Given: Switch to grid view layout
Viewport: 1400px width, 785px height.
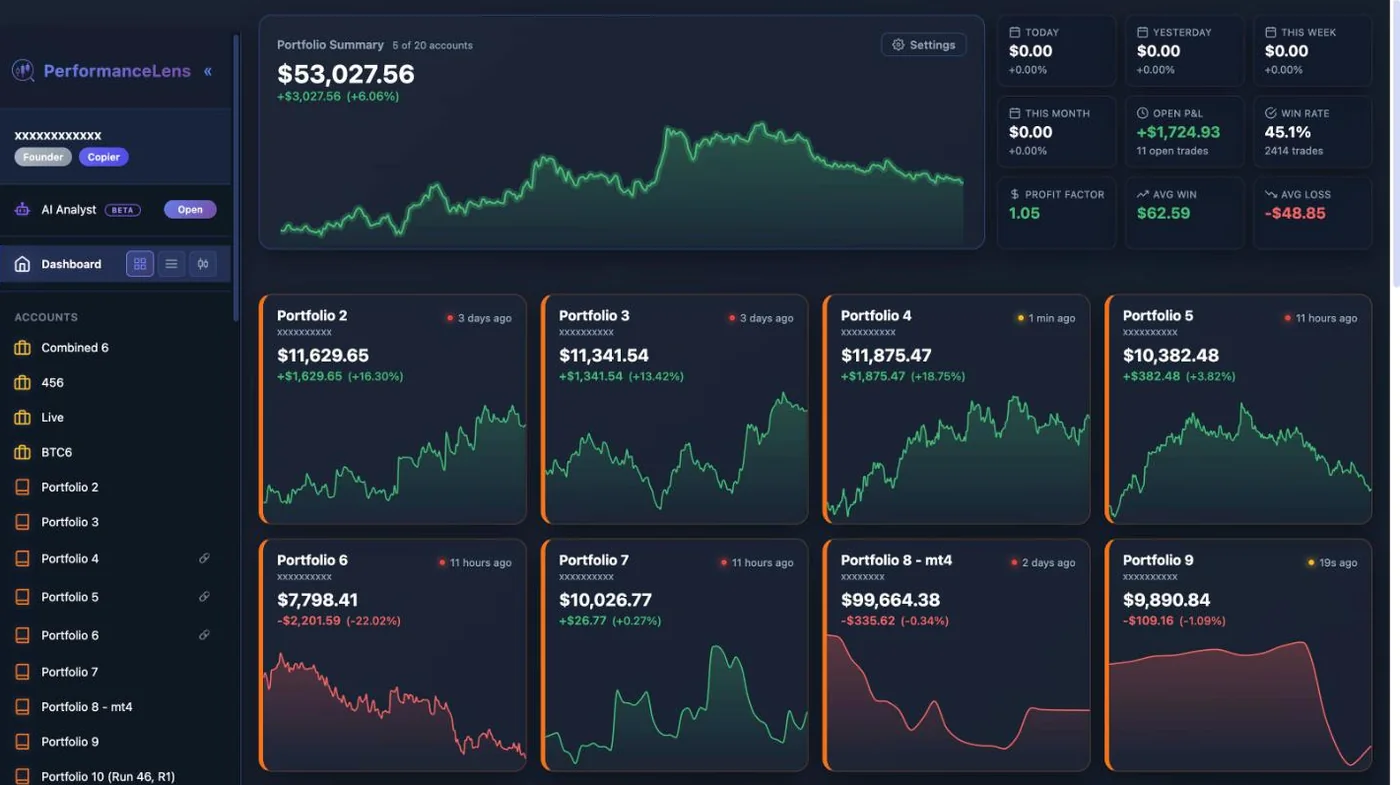Looking at the screenshot, I should [x=140, y=264].
